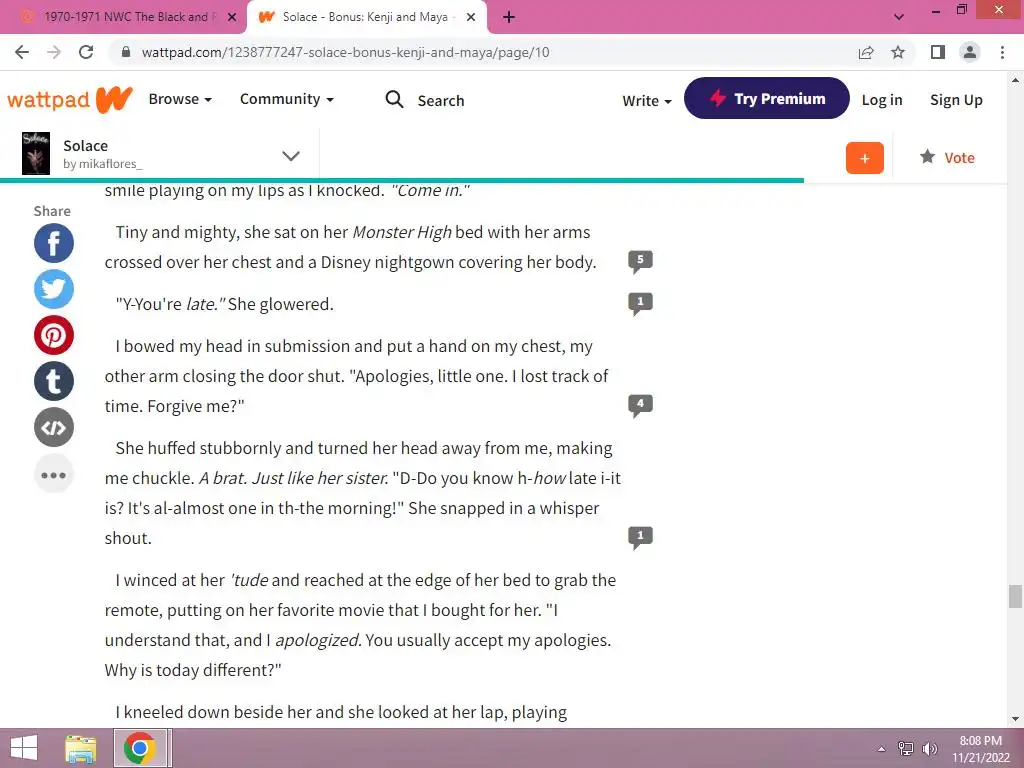Image resolution: width=1024 pixels, height=768 pixels.
Task: Go back to the previous browser page
Action: point(22,52)
